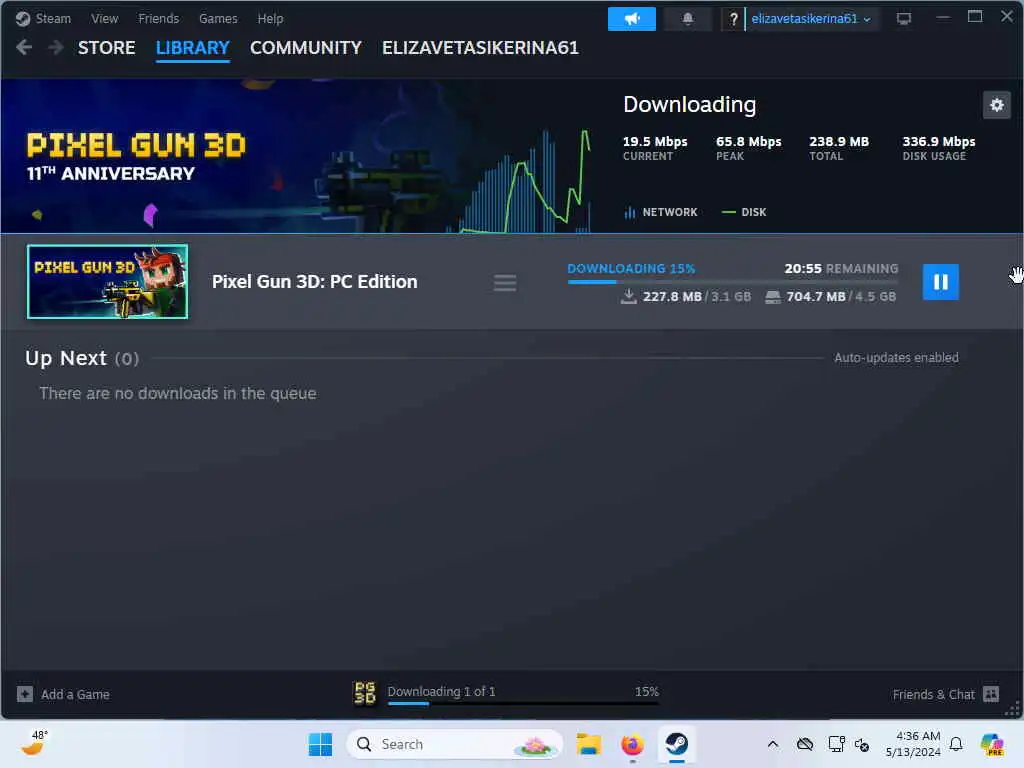Open Friends & Chat
Image resolution: width=1024 pixels, height=768 pixels.
click(x=946, y=694)
